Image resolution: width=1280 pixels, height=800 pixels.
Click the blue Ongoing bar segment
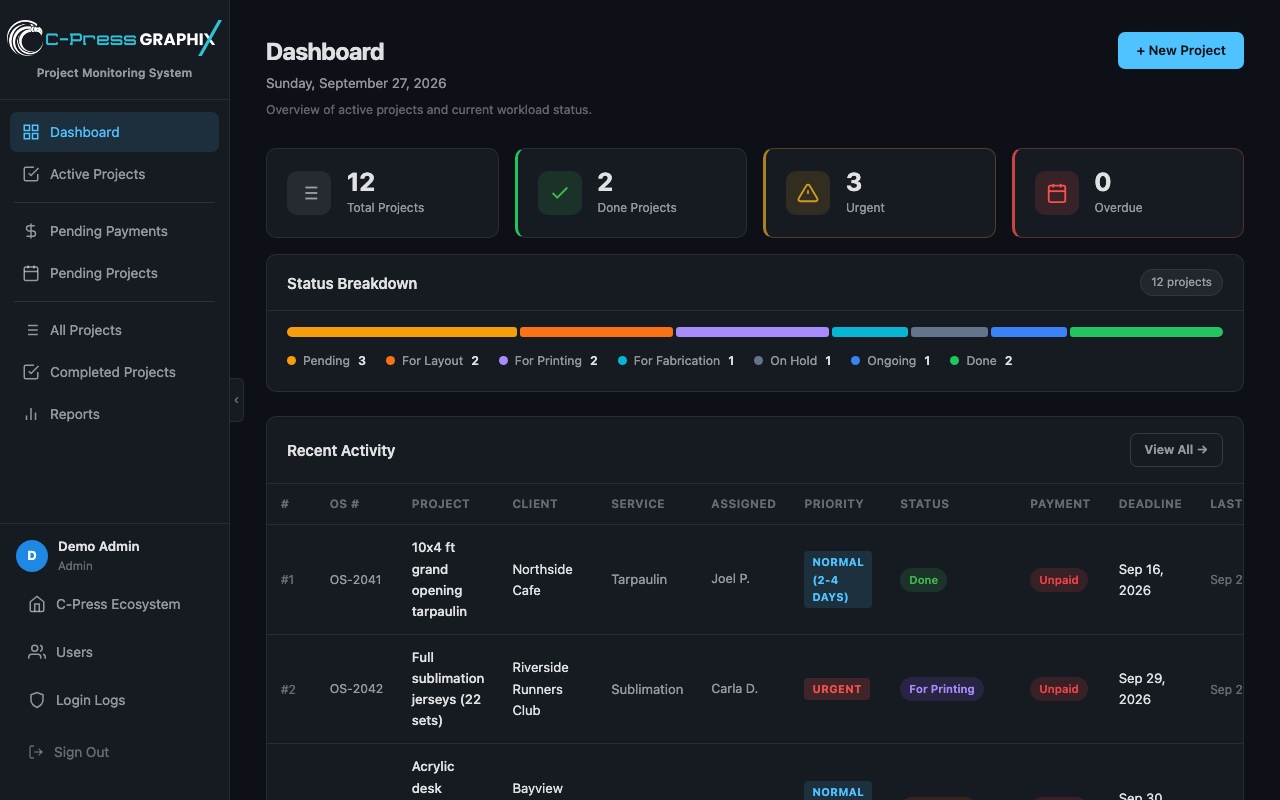1029,332
